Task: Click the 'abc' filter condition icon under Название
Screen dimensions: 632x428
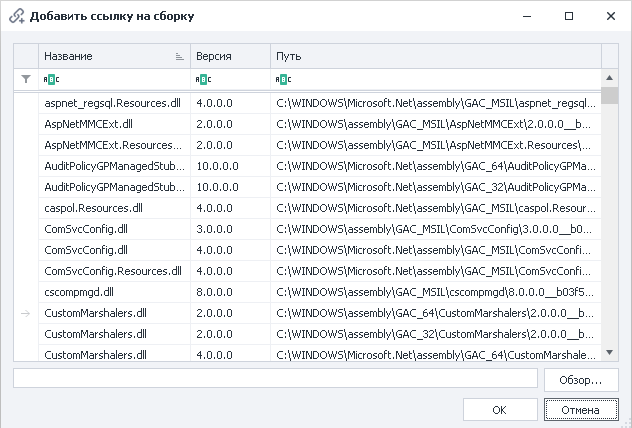Action: point(52,79)
